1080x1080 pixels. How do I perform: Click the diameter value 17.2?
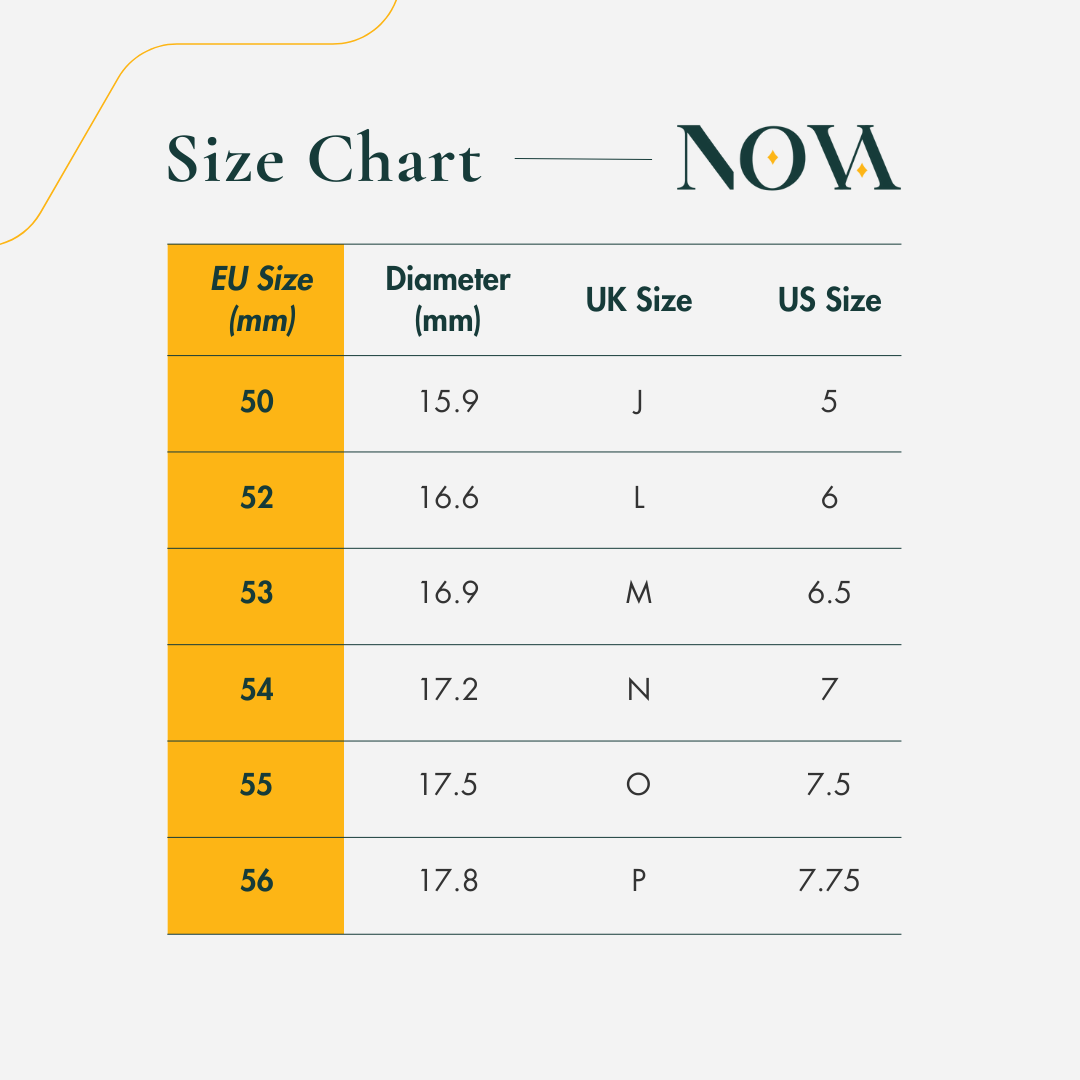[x=448, y=689]
